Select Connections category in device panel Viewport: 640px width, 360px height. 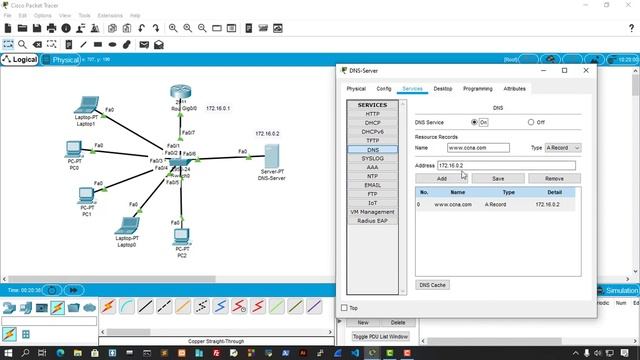point(58,307)
